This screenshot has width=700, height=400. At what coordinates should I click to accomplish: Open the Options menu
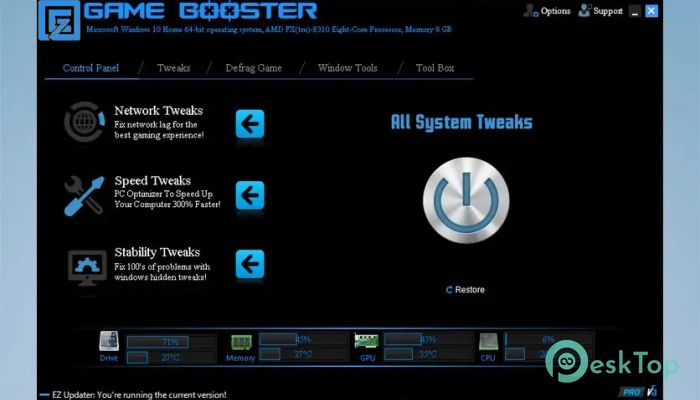coord(547,11)
